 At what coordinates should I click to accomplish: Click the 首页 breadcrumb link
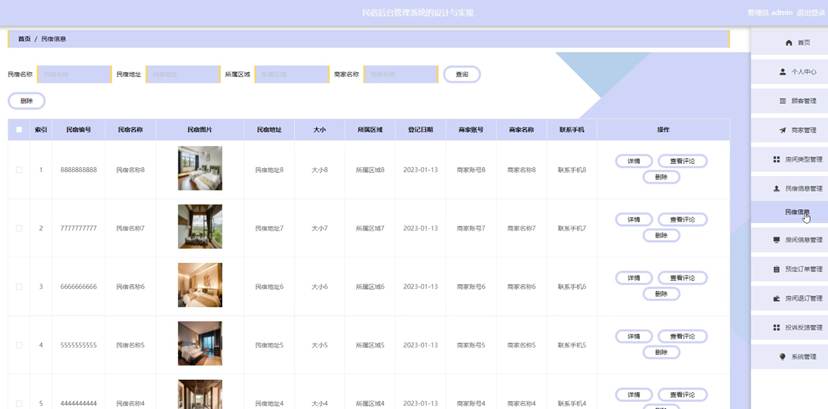pos(24,39)
